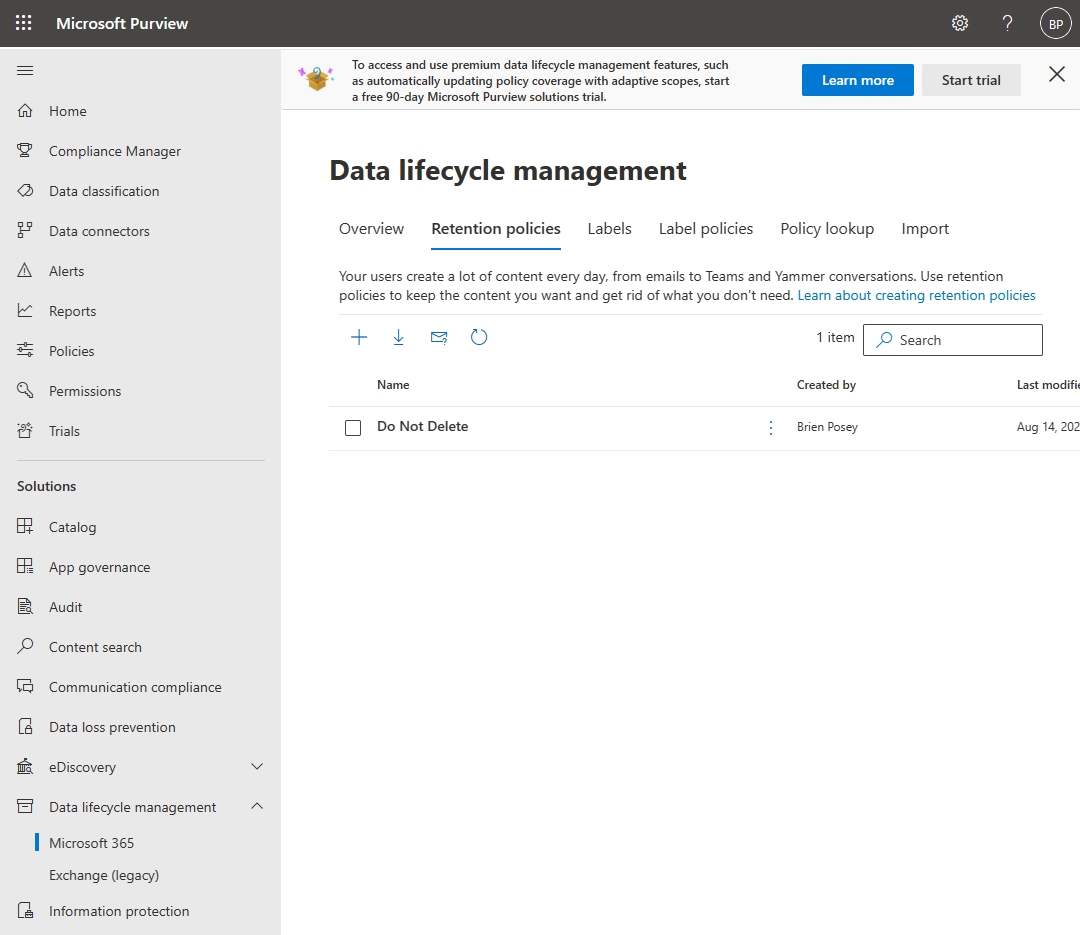Viewport: 1080px width, 935px height.
Task: Create a new retention policy with the plus icon
Action: click(359, 337)
